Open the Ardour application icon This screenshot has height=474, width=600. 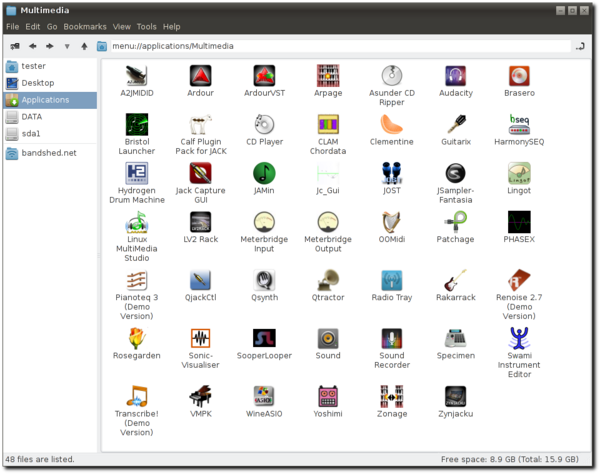(201, 76)
